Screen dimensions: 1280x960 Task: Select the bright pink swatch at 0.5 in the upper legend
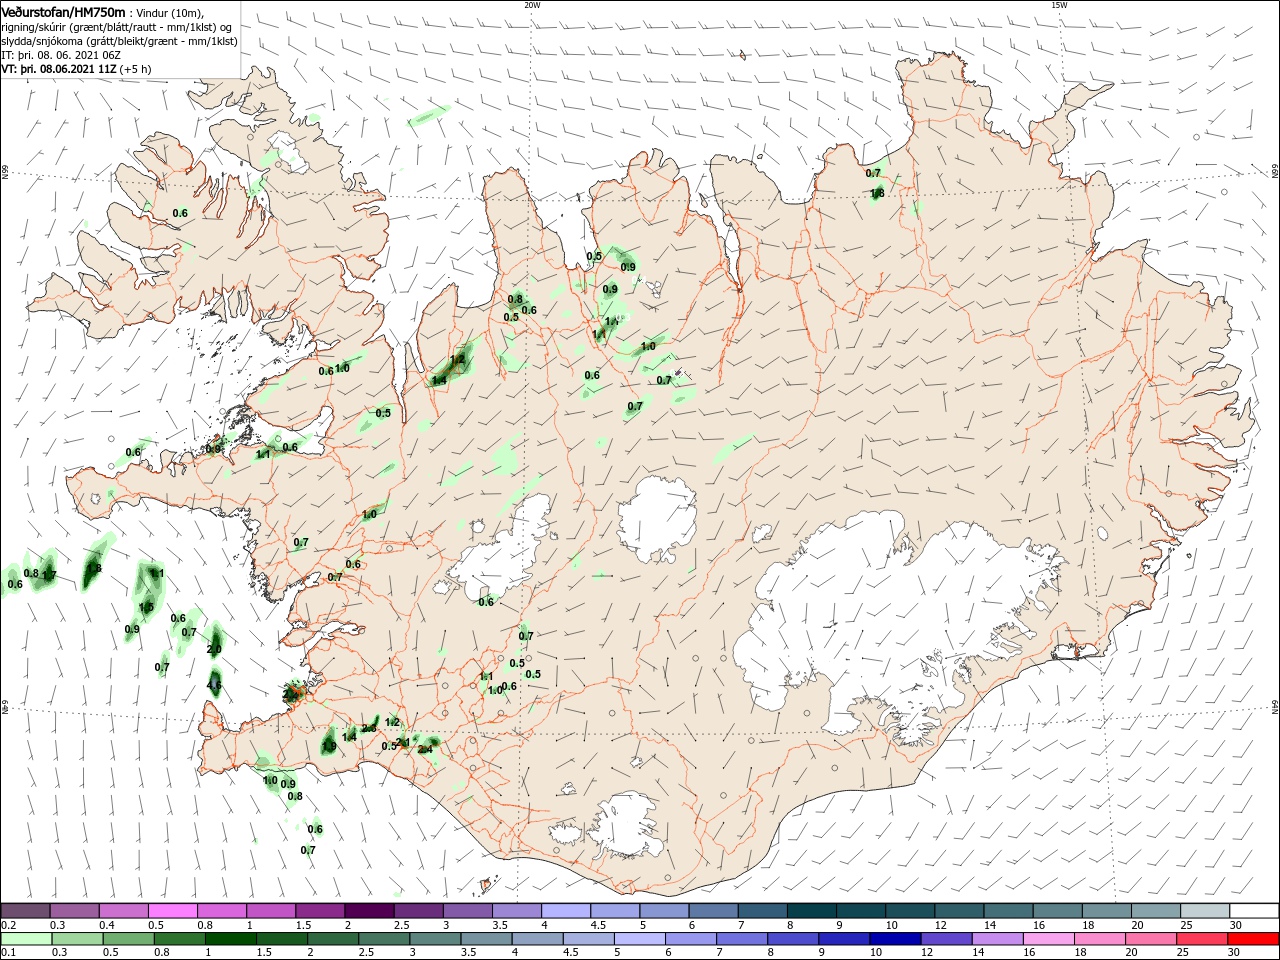(172, 911)
